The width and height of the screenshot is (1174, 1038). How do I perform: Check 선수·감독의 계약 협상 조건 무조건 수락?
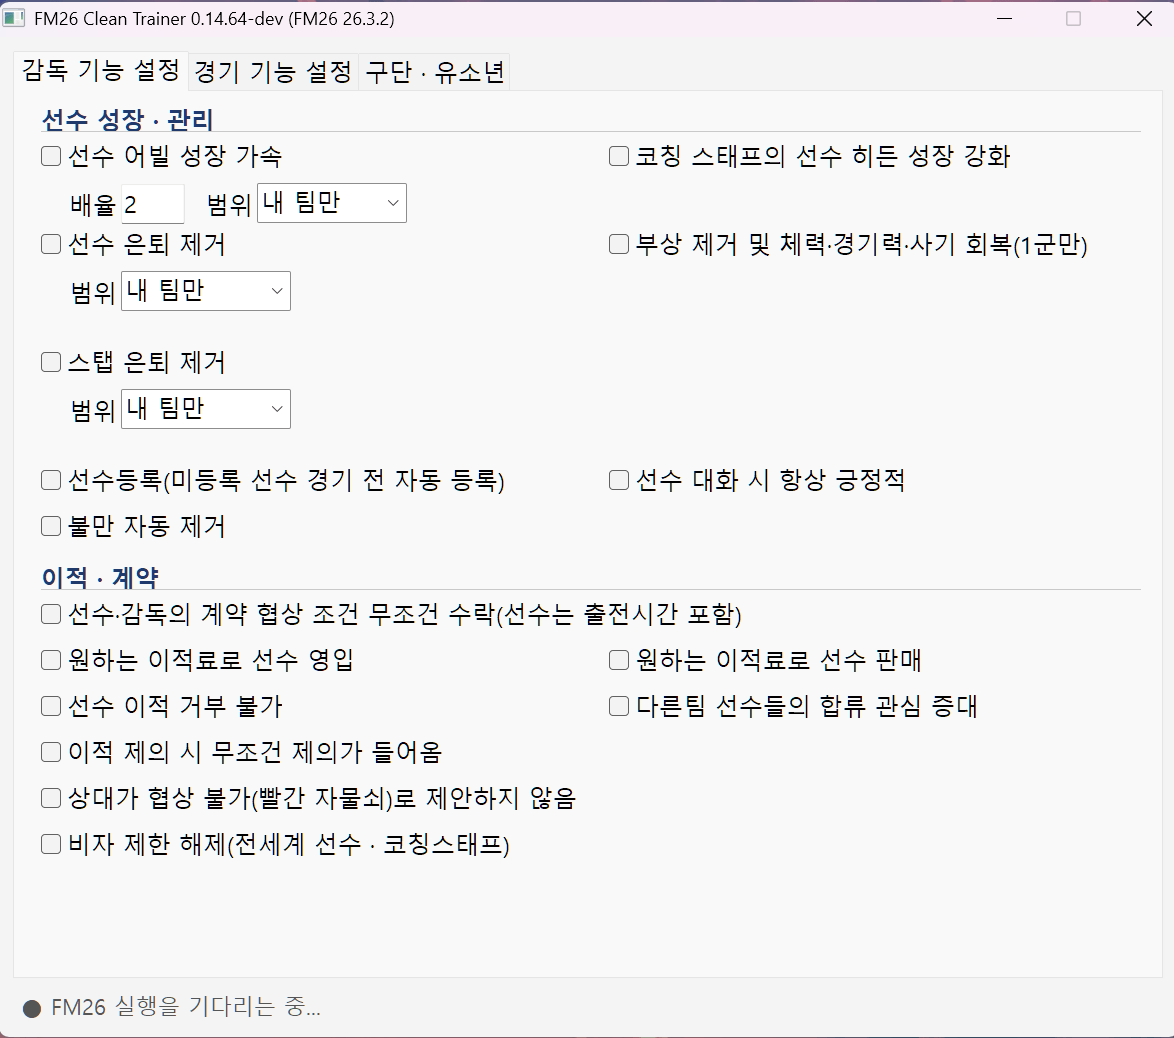coord(51,614)
